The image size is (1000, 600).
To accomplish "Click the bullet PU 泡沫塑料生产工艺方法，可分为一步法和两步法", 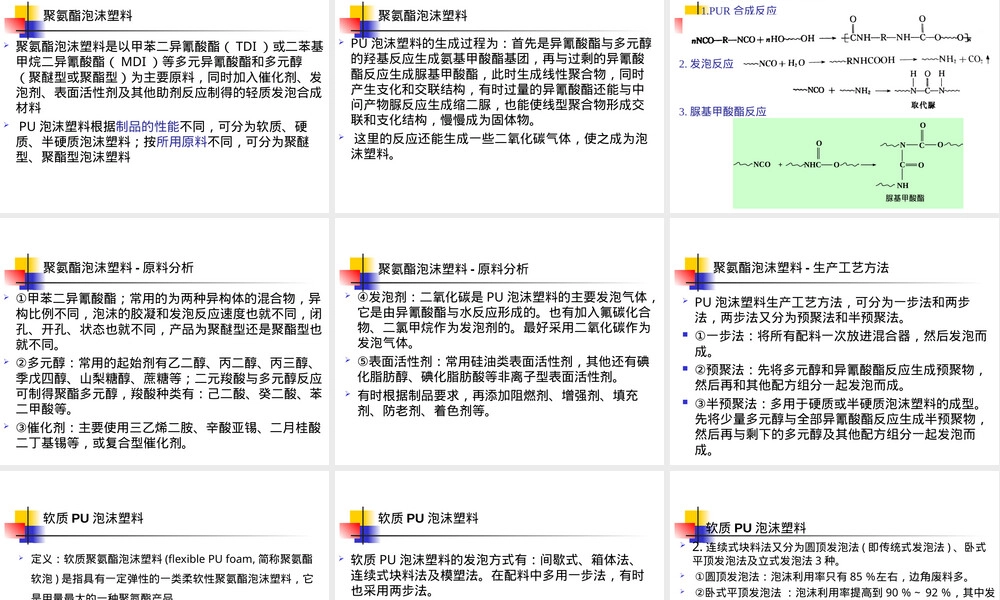I will [832, 310].
